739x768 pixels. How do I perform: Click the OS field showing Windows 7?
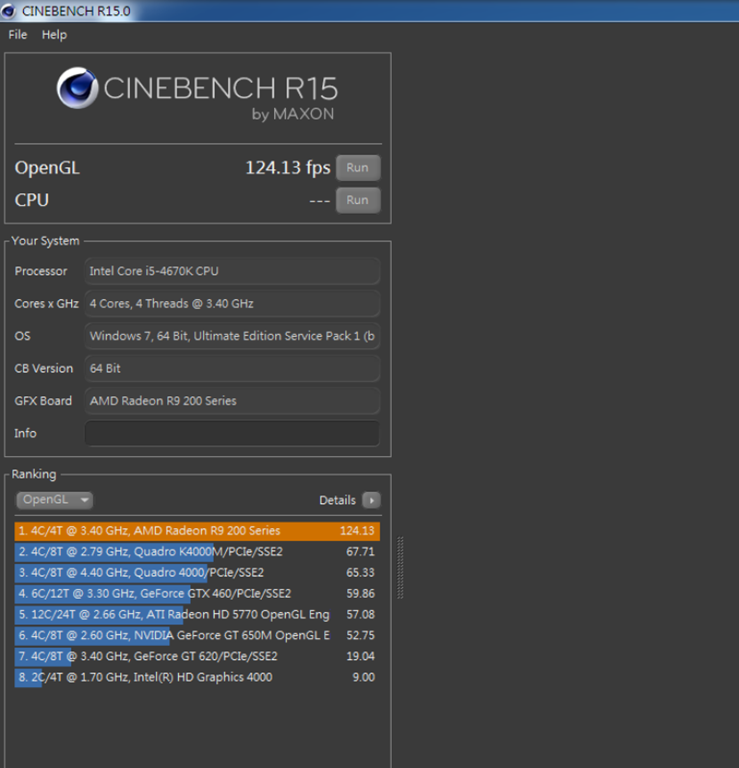tap(232, 336)
